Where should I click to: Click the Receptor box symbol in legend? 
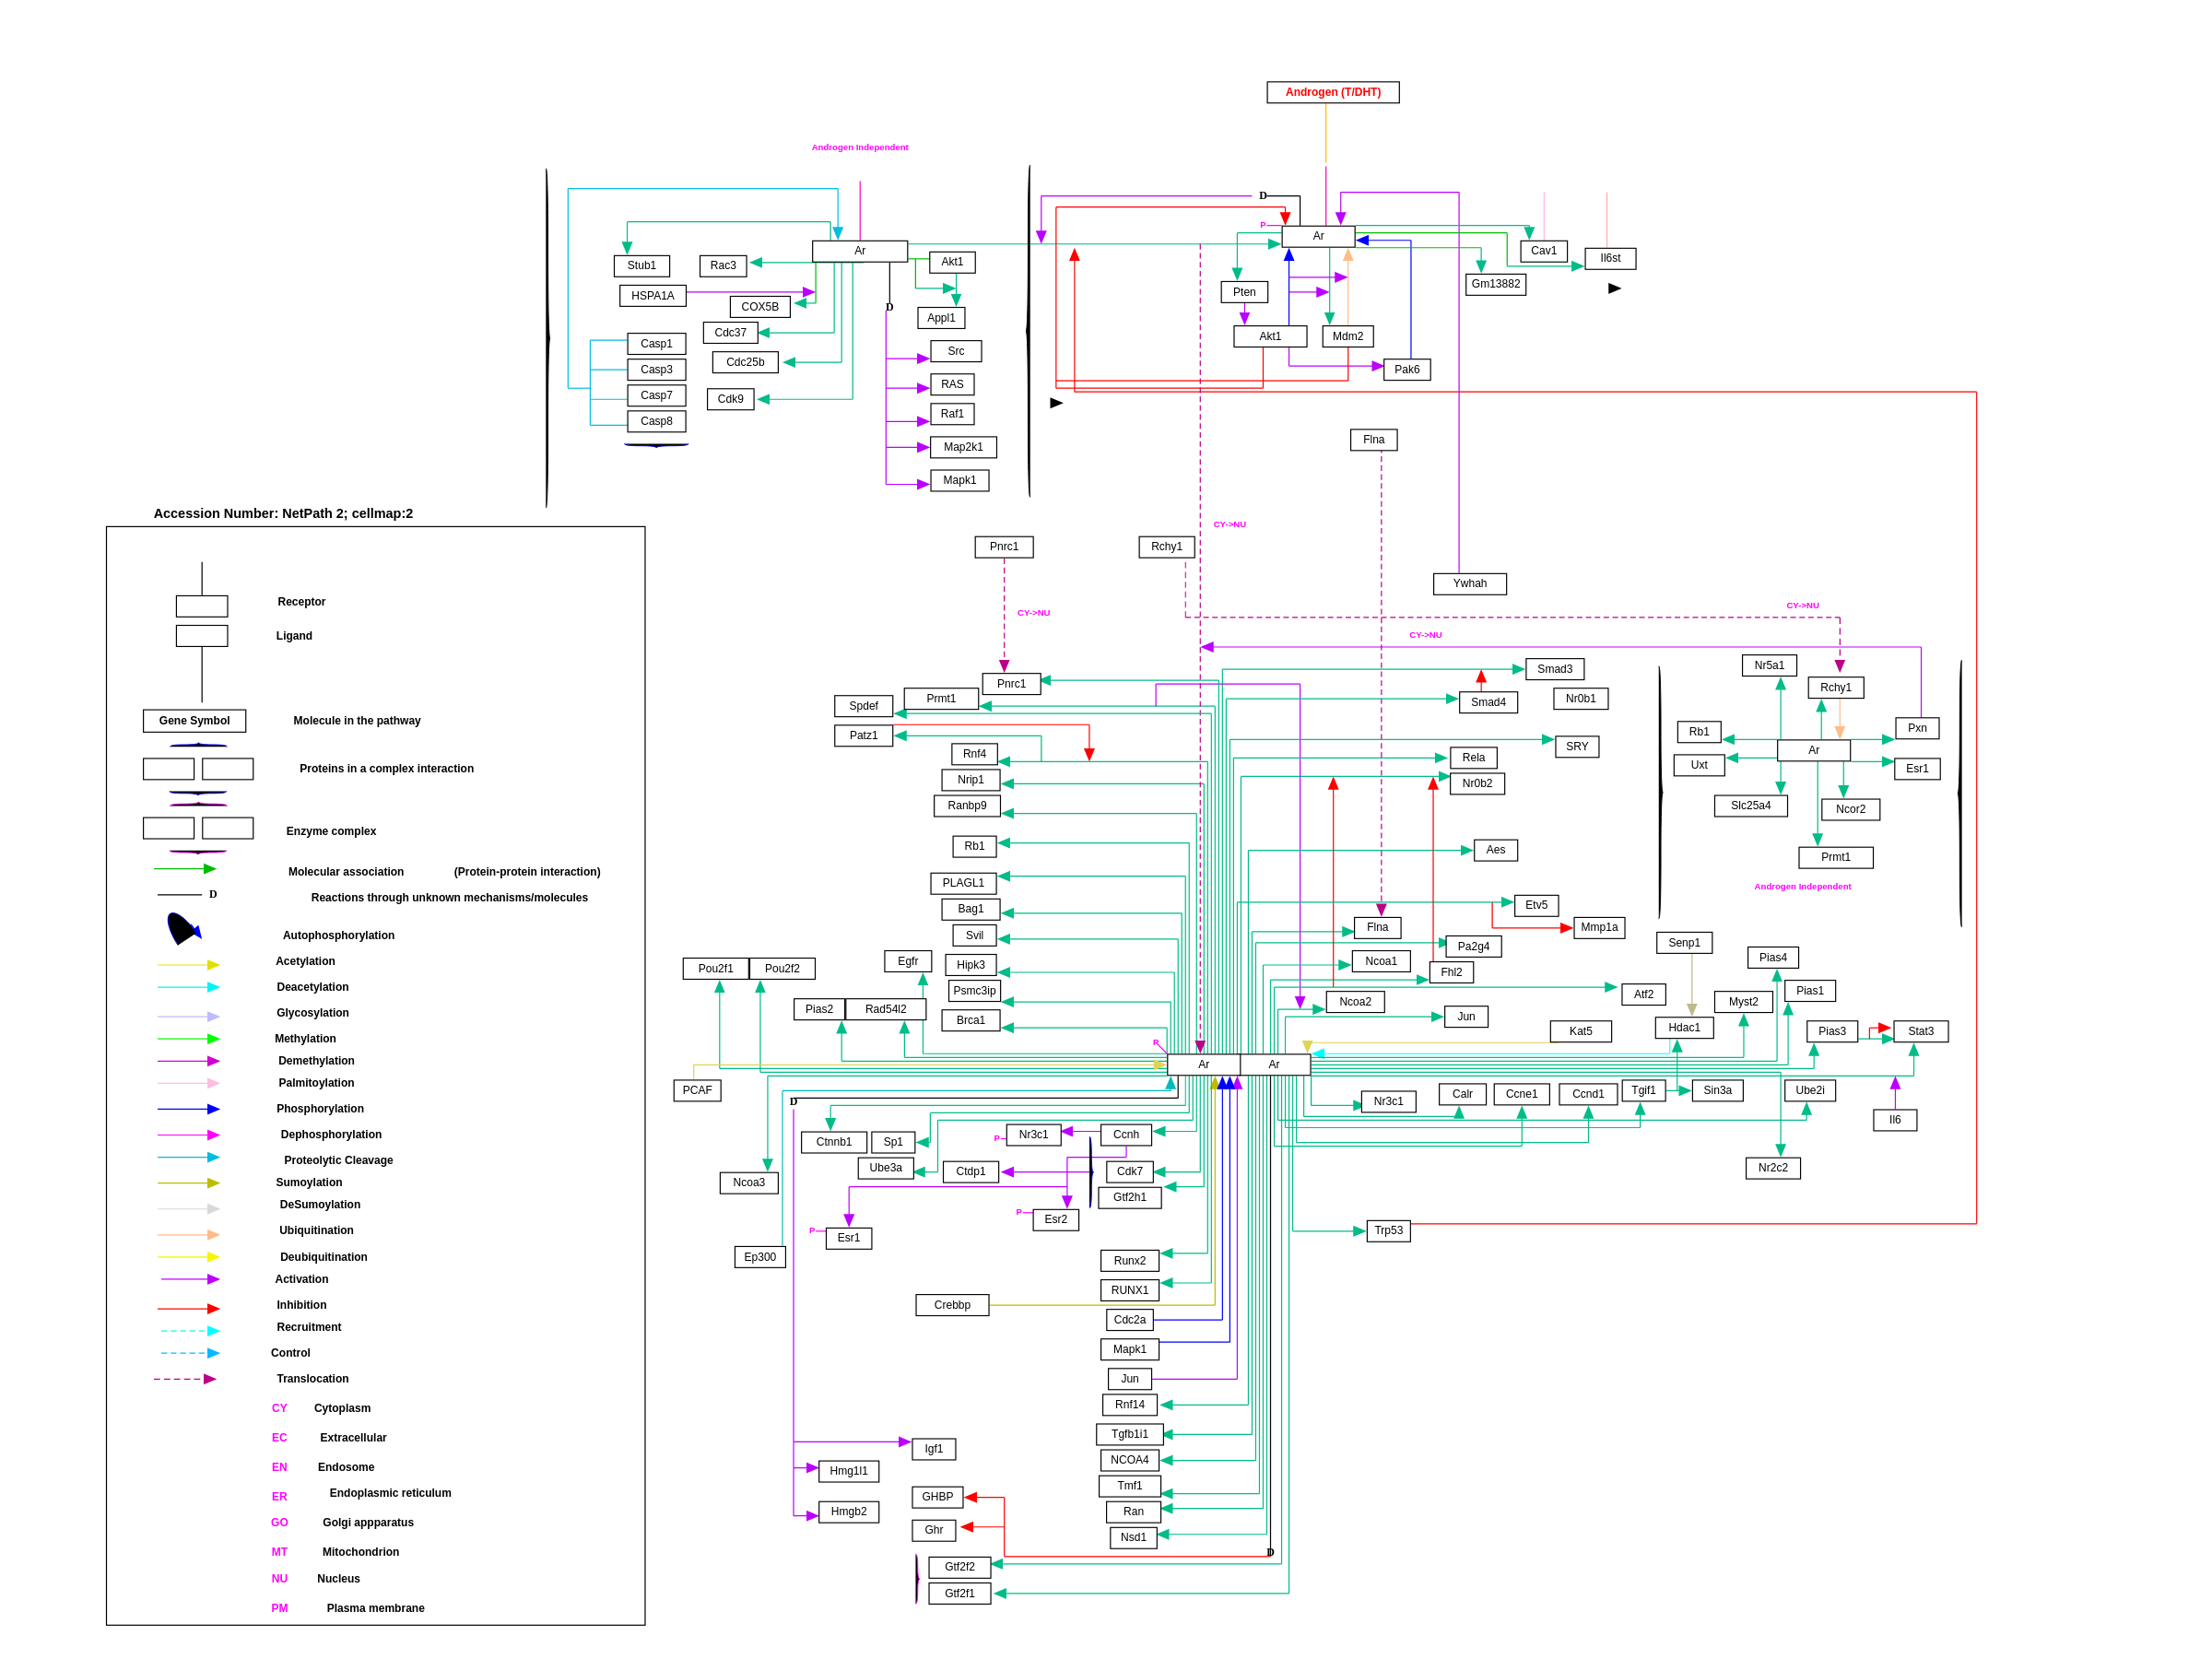coord(202,606)
